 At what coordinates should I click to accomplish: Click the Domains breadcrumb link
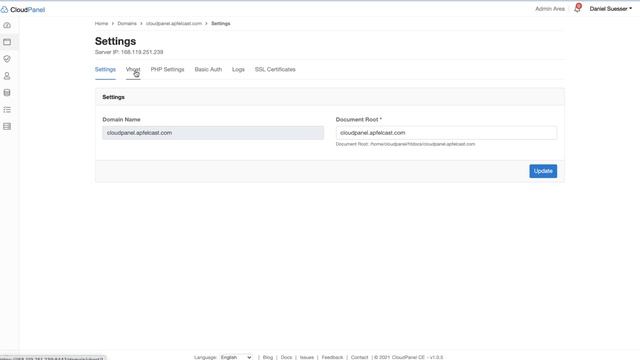[127, 23]
